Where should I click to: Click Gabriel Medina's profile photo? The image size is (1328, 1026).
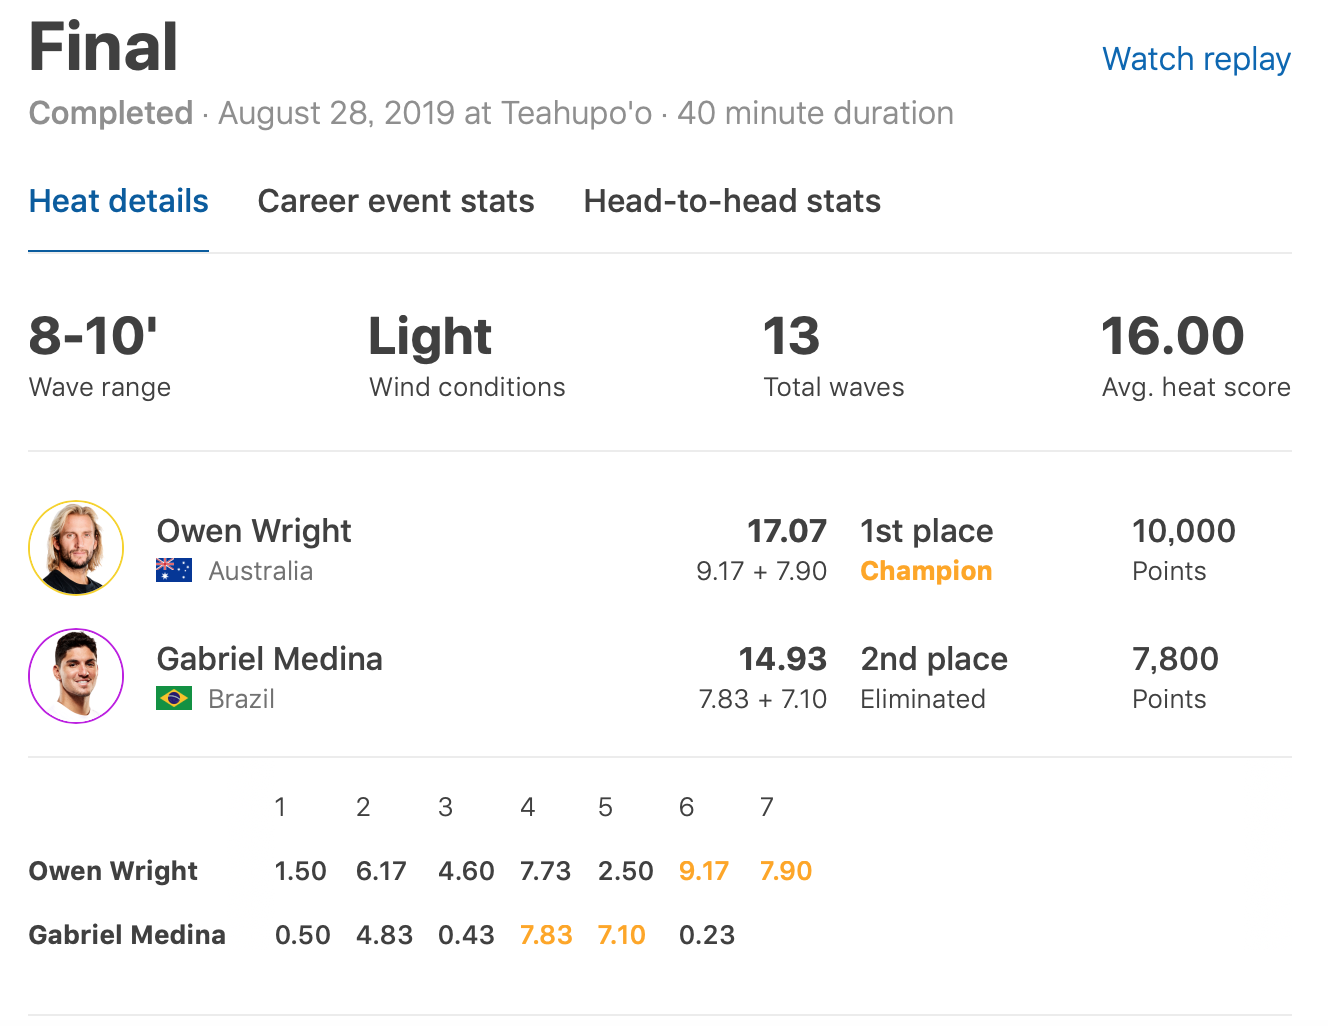click(x=76, y=676)
